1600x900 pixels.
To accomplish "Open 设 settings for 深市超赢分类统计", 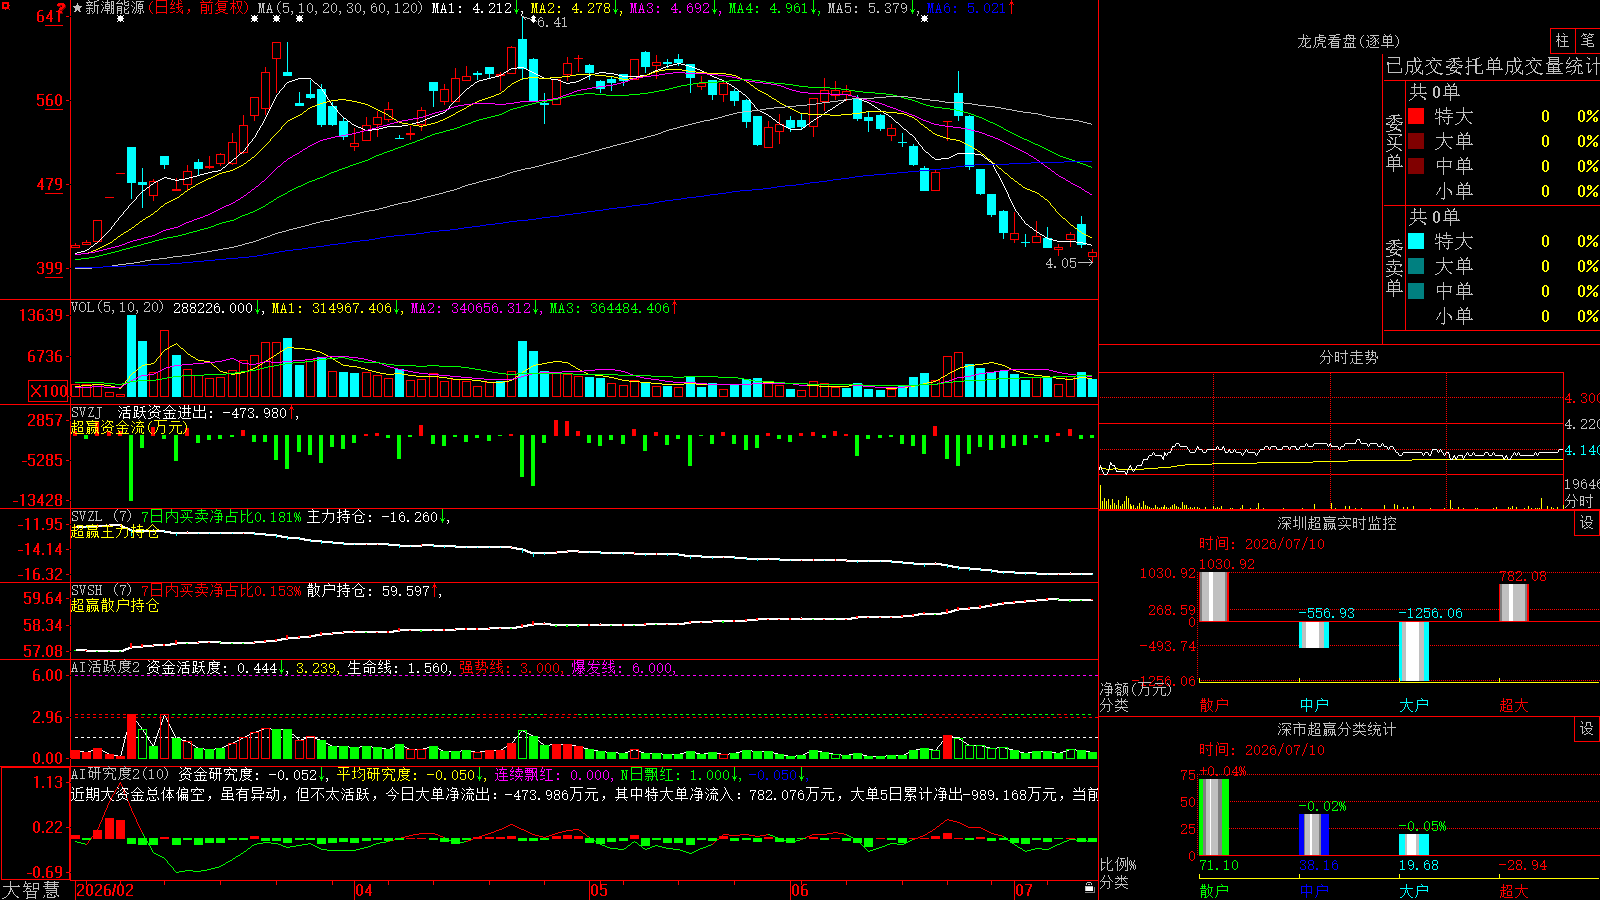I will click(1587, 729).
